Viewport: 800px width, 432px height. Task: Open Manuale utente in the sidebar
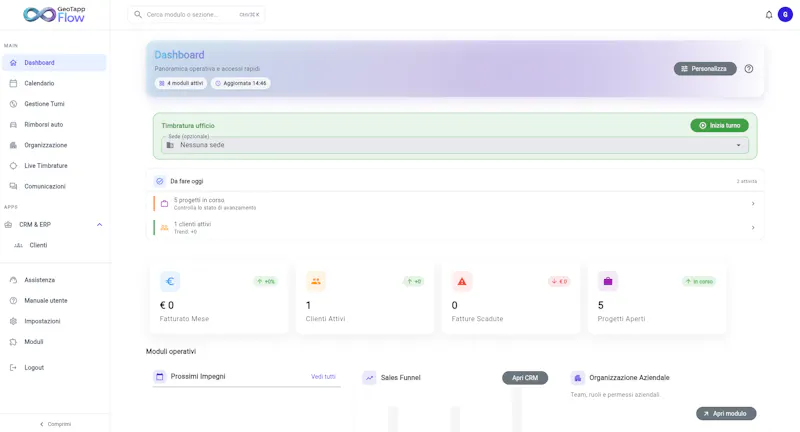coord(54,301)
